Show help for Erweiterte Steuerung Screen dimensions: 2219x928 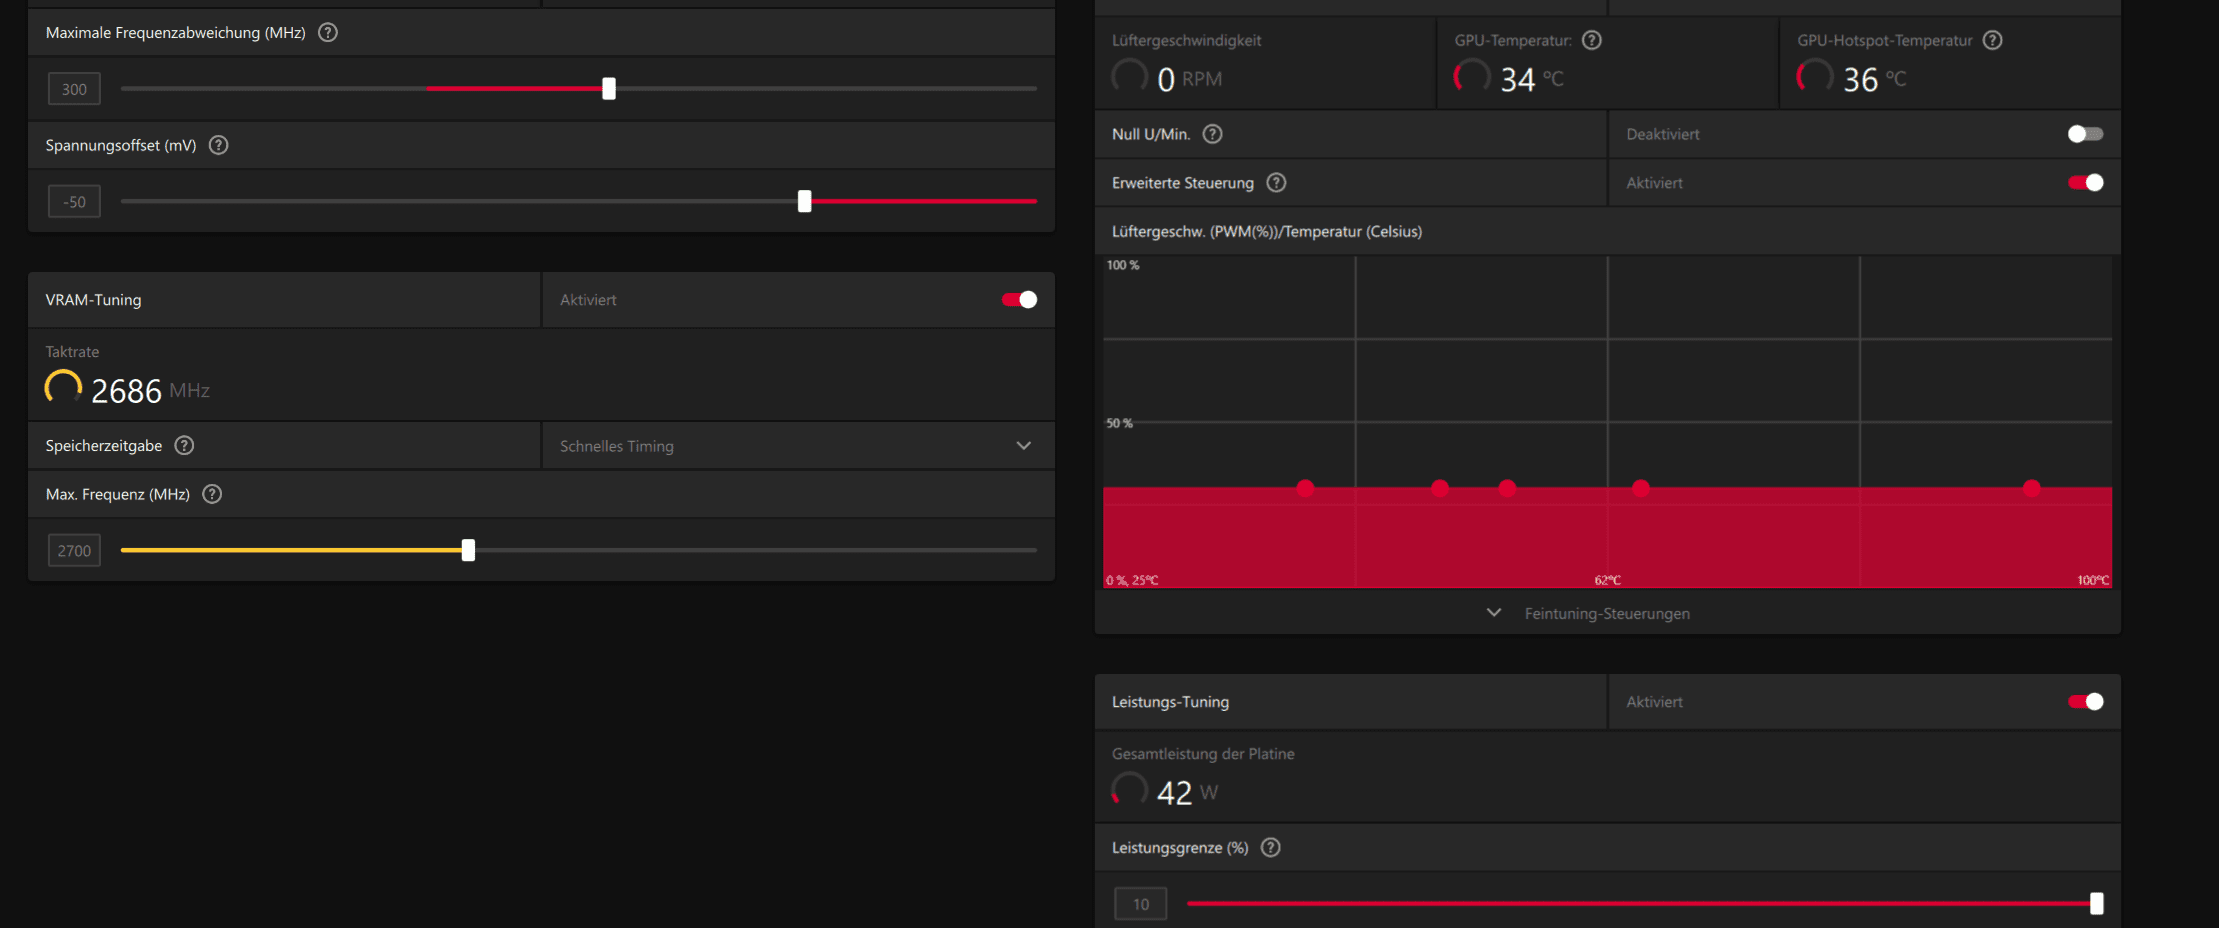[x=1276, y=183]
